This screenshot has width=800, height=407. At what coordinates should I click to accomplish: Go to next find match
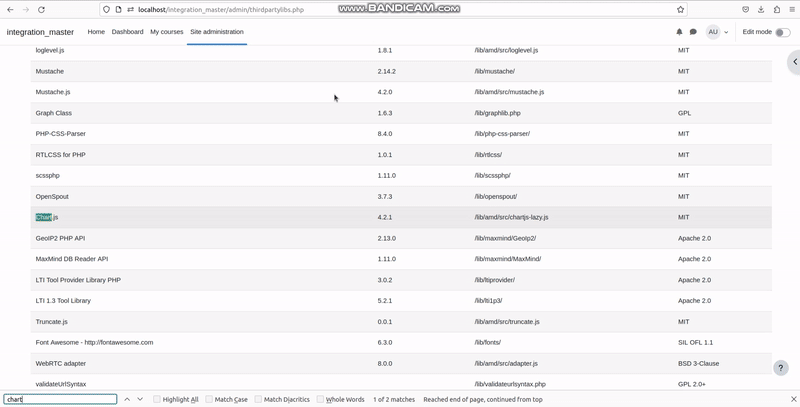click(140, 399)
